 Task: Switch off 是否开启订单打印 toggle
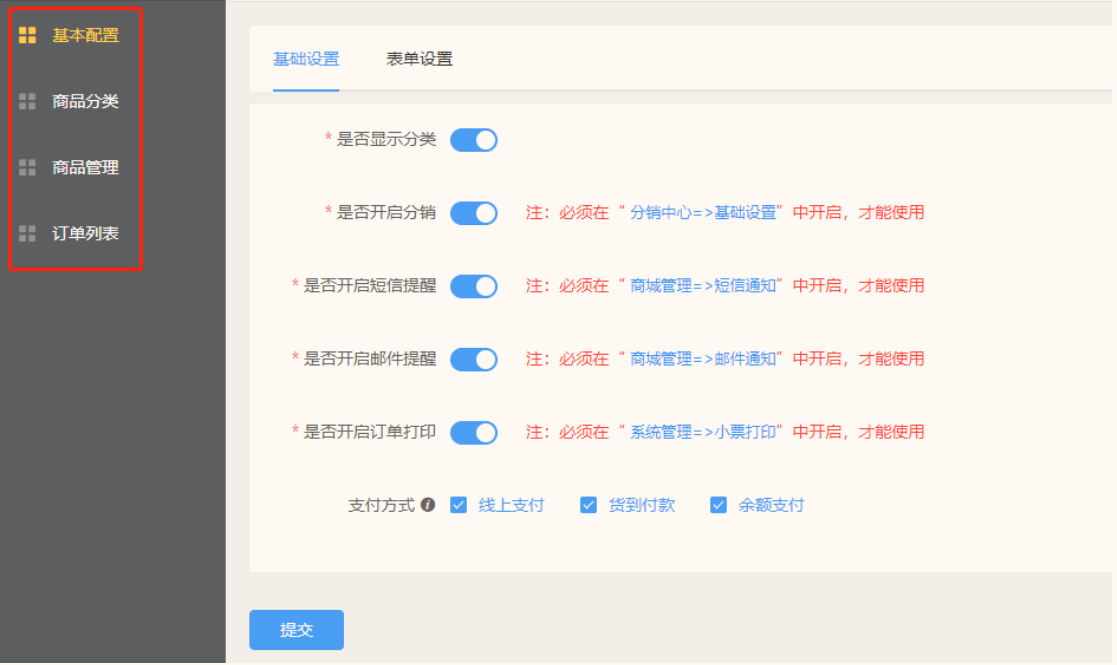tap(473, 432)
